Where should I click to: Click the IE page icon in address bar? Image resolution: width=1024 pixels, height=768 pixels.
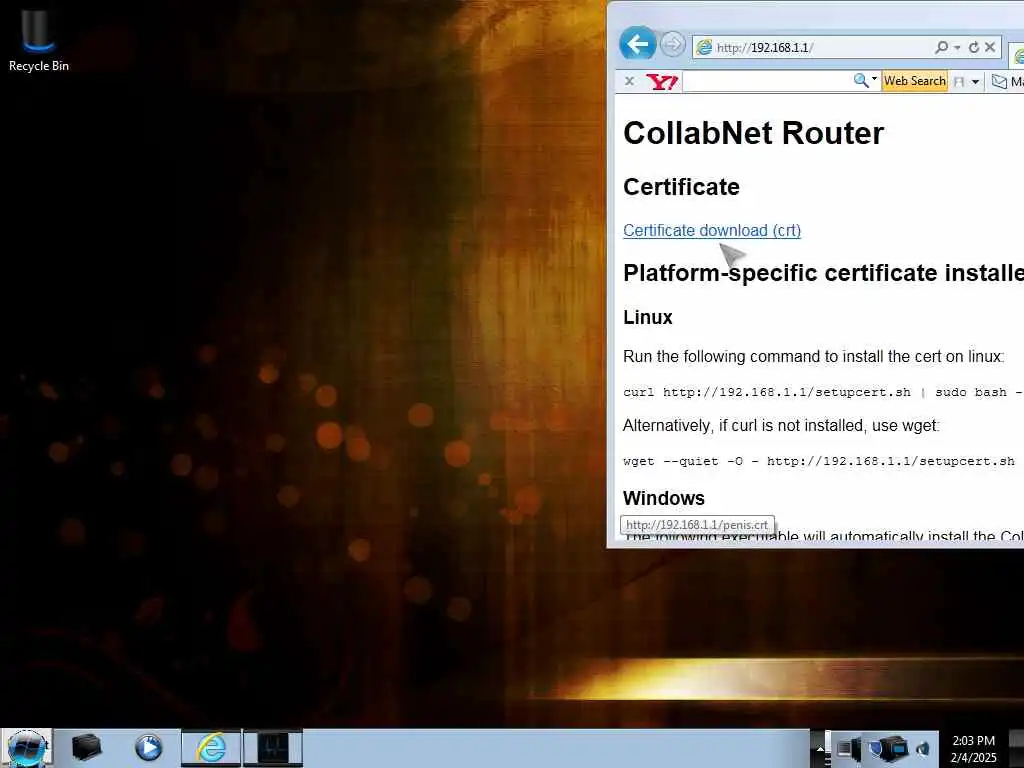[x=704, y=47]
